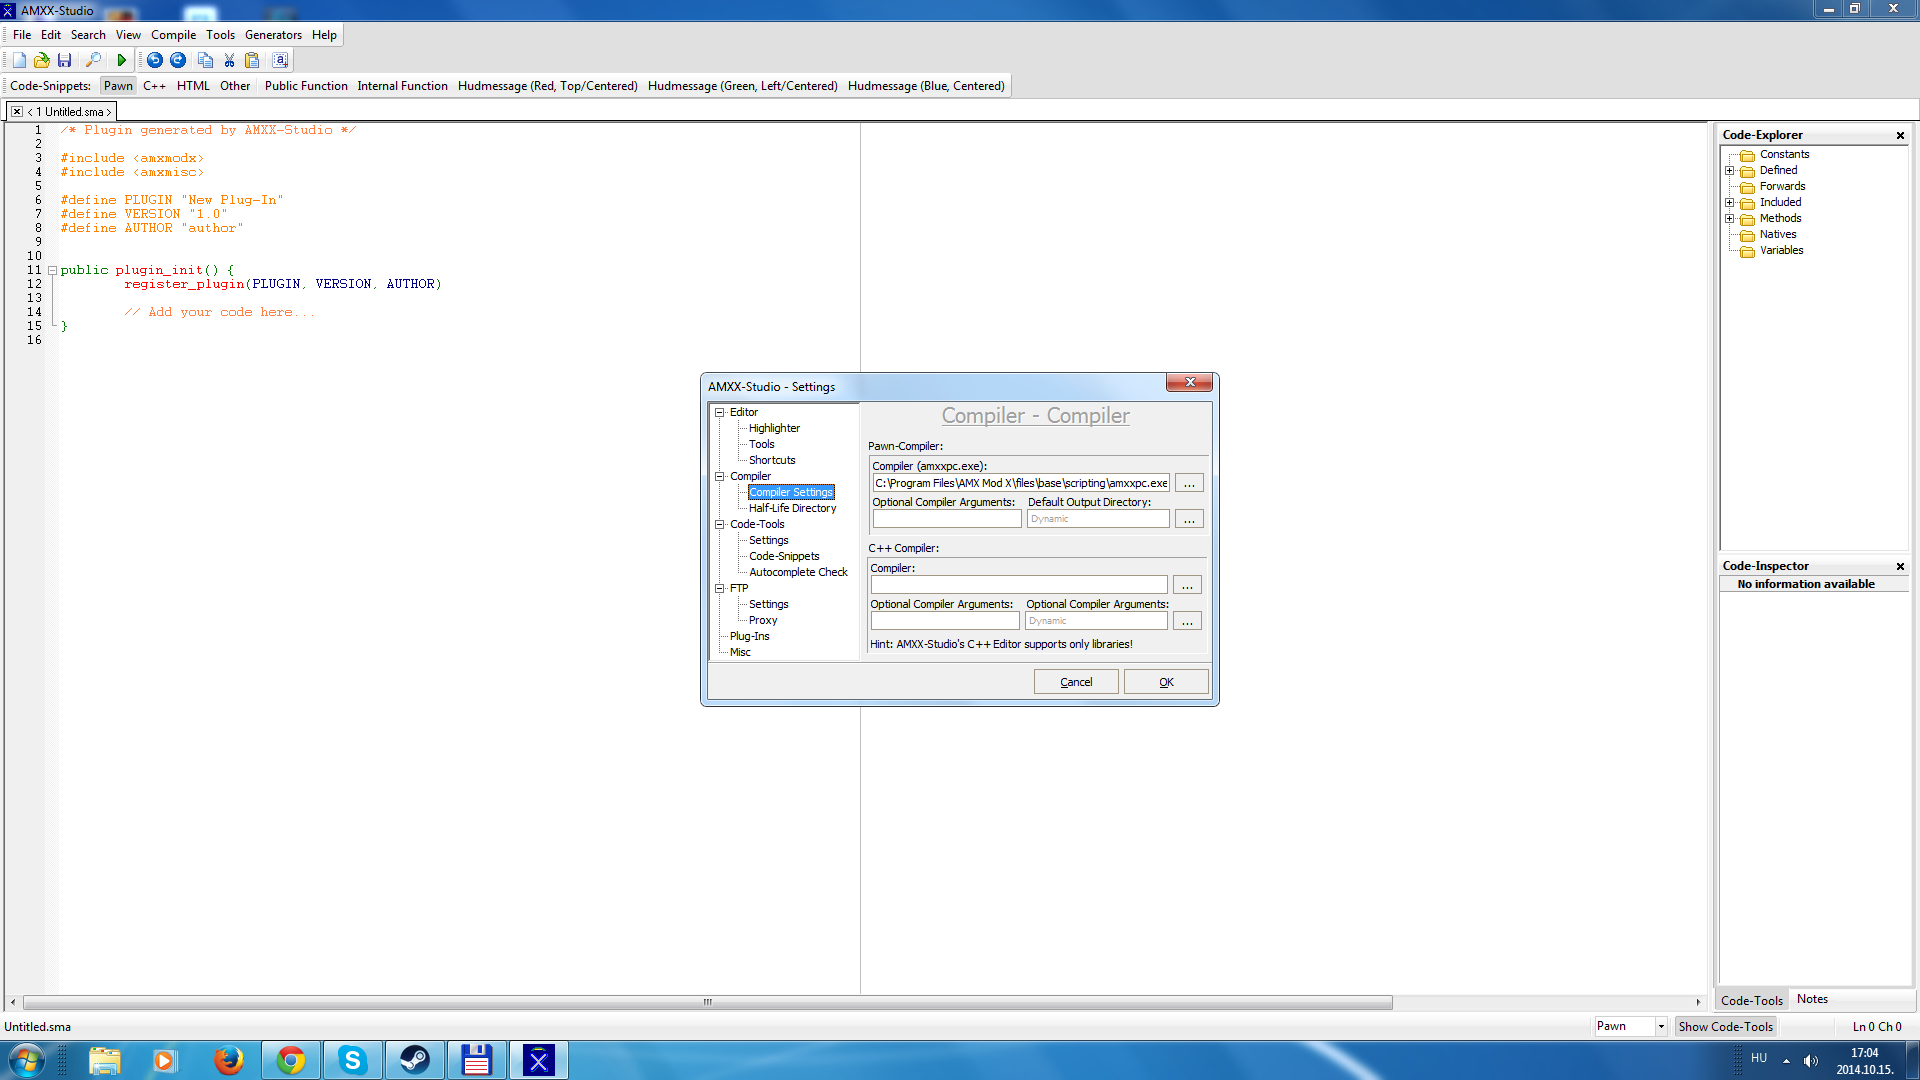This screenshot has width=1920, height=1080.
Task: Compile with the green play icon
Action: pos(121,60)
